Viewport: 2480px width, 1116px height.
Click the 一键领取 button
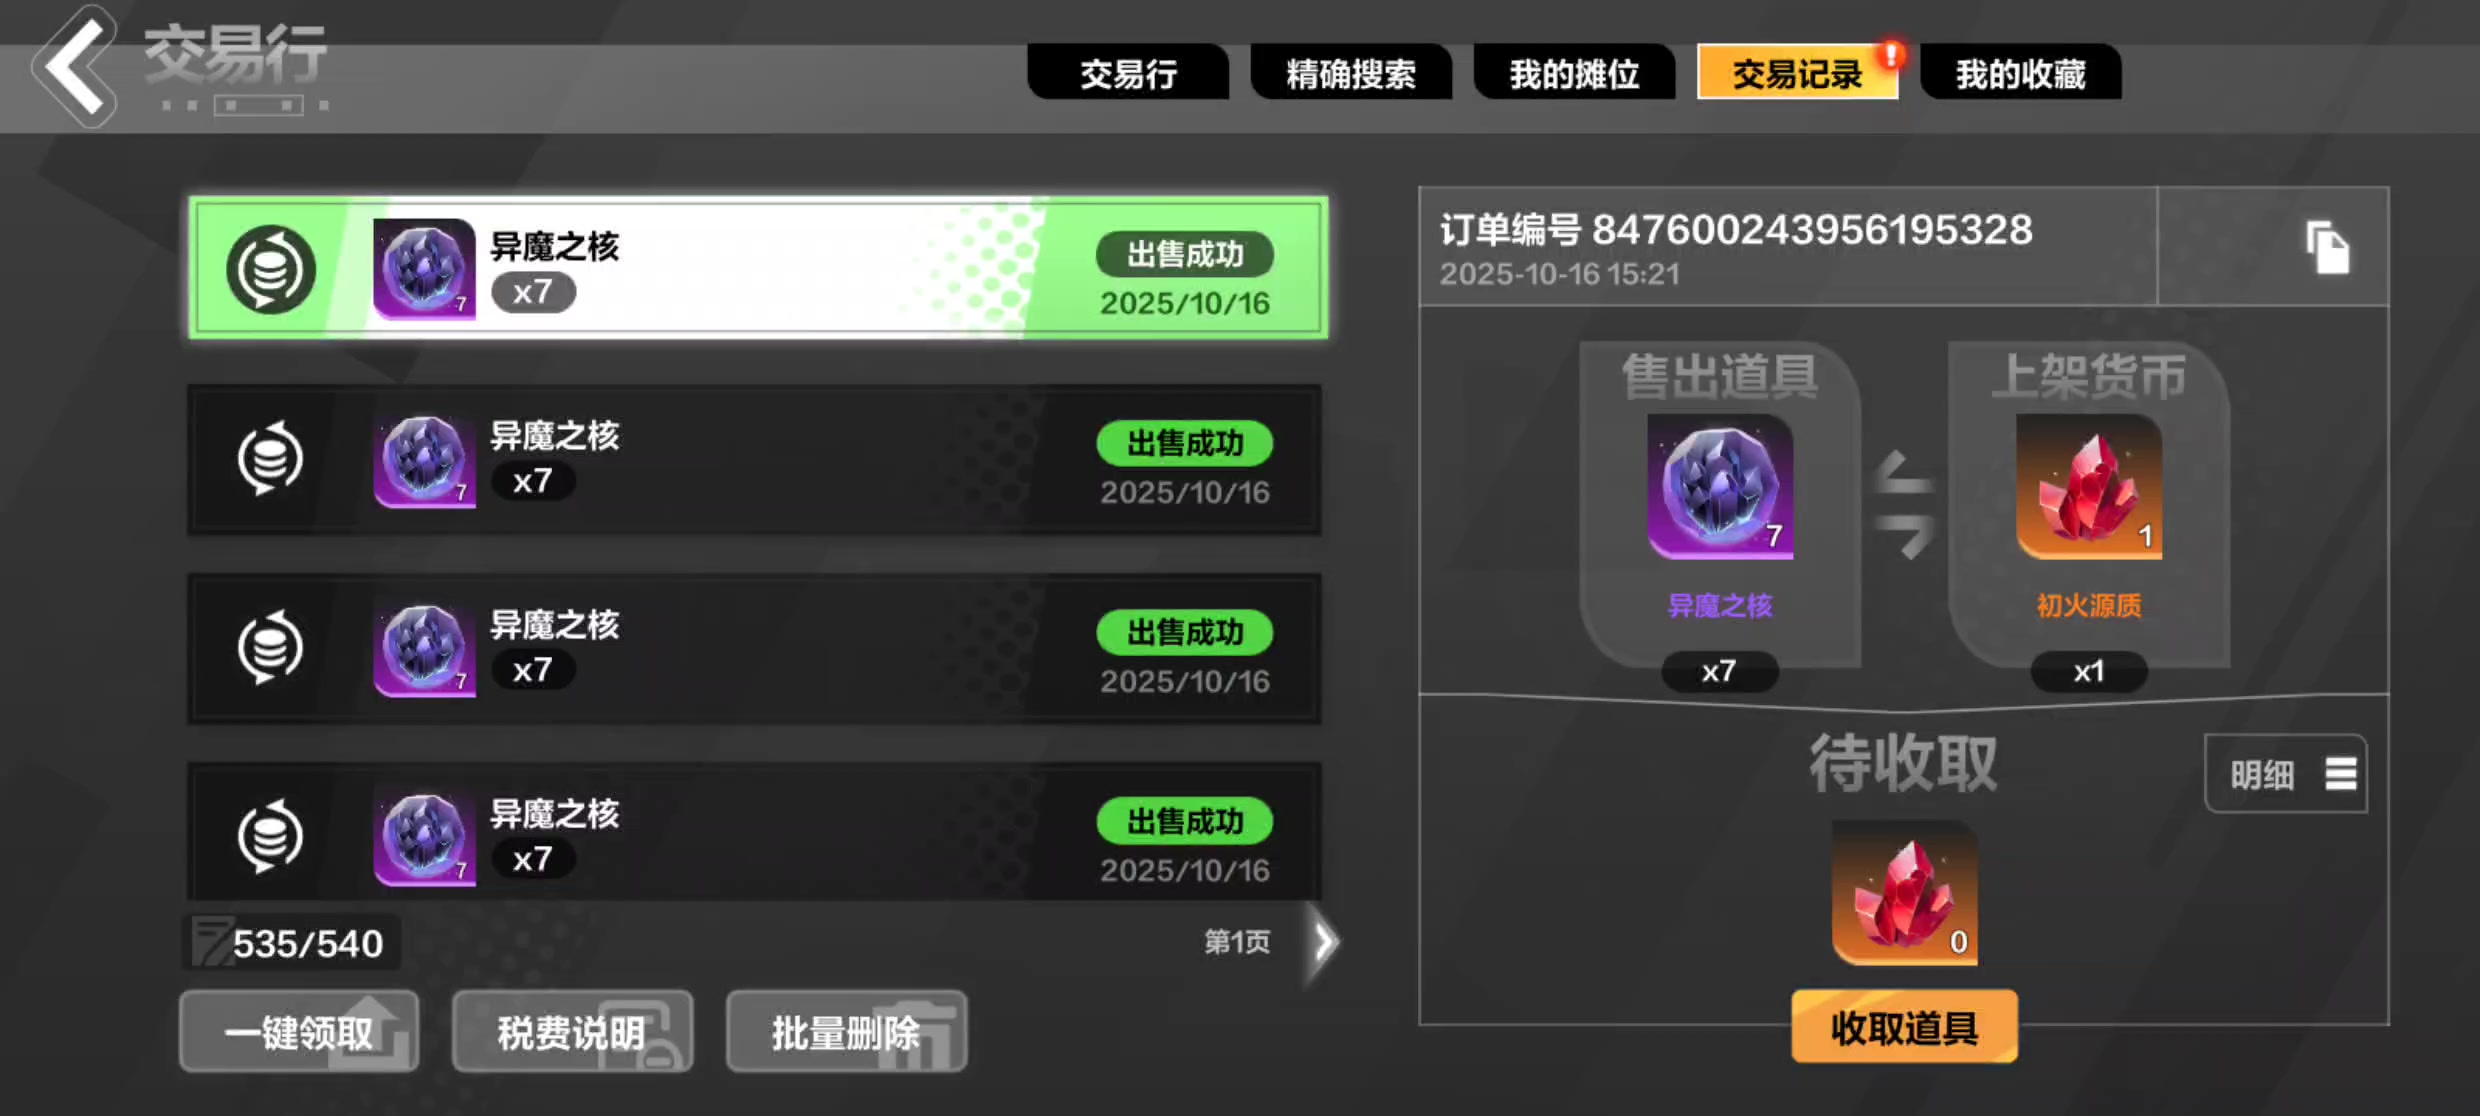point(299,1031)
